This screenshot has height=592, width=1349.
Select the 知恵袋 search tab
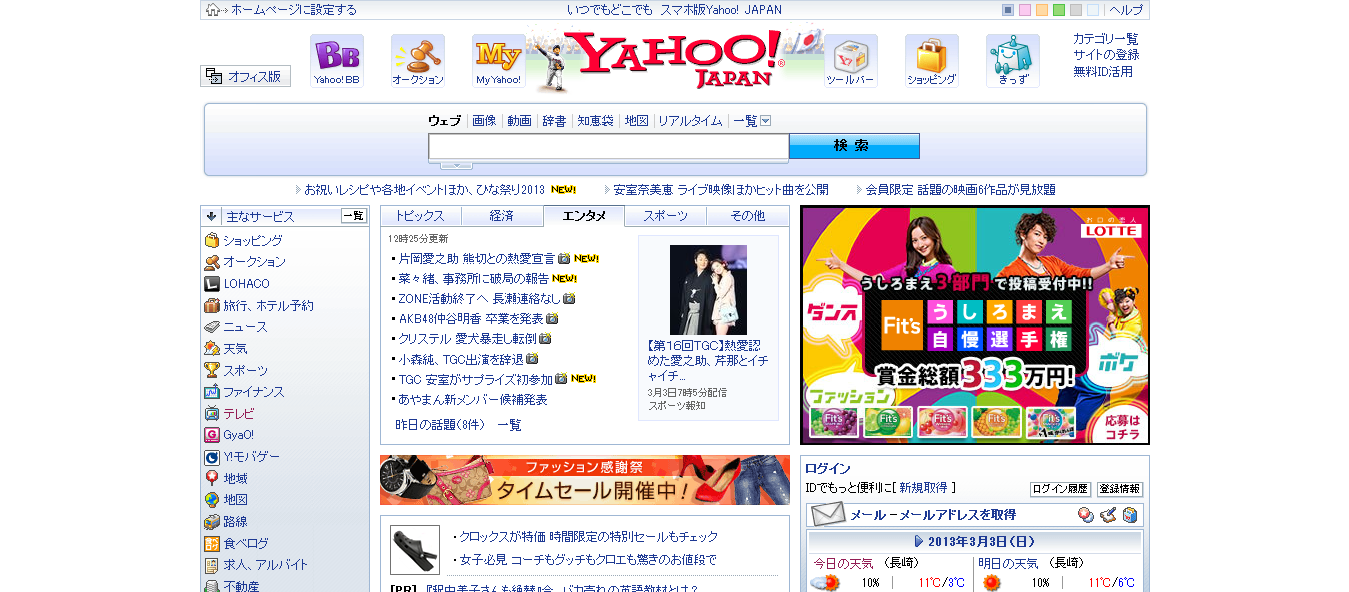click(x=595, y=121)
